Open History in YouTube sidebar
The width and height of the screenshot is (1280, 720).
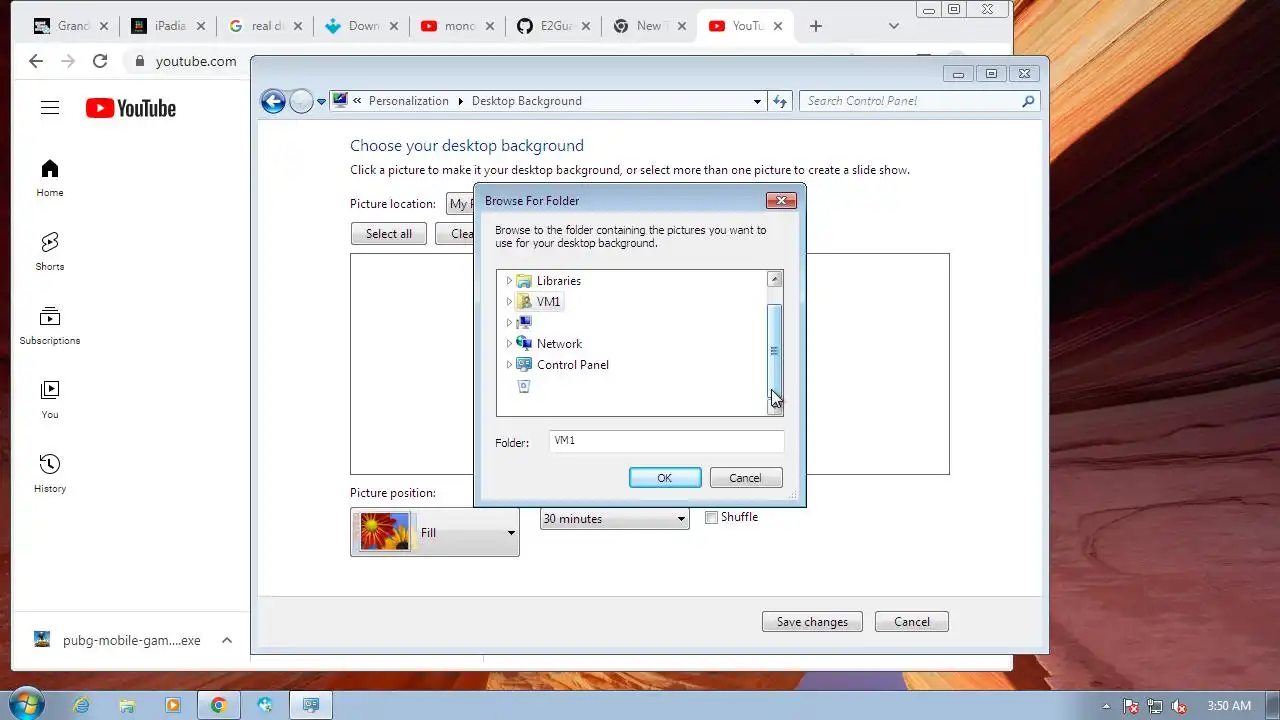[50, 474]
